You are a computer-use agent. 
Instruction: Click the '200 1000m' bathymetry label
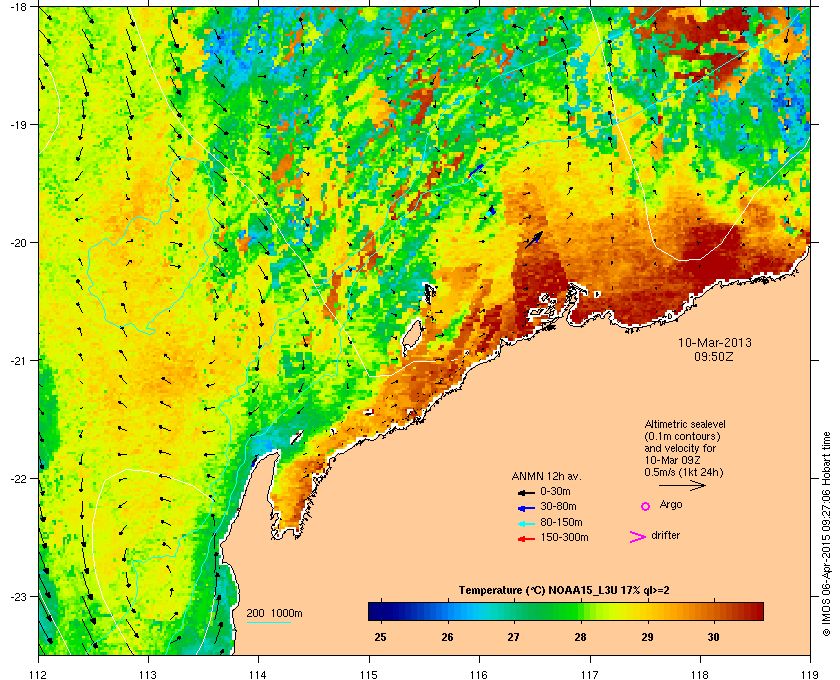274,614
